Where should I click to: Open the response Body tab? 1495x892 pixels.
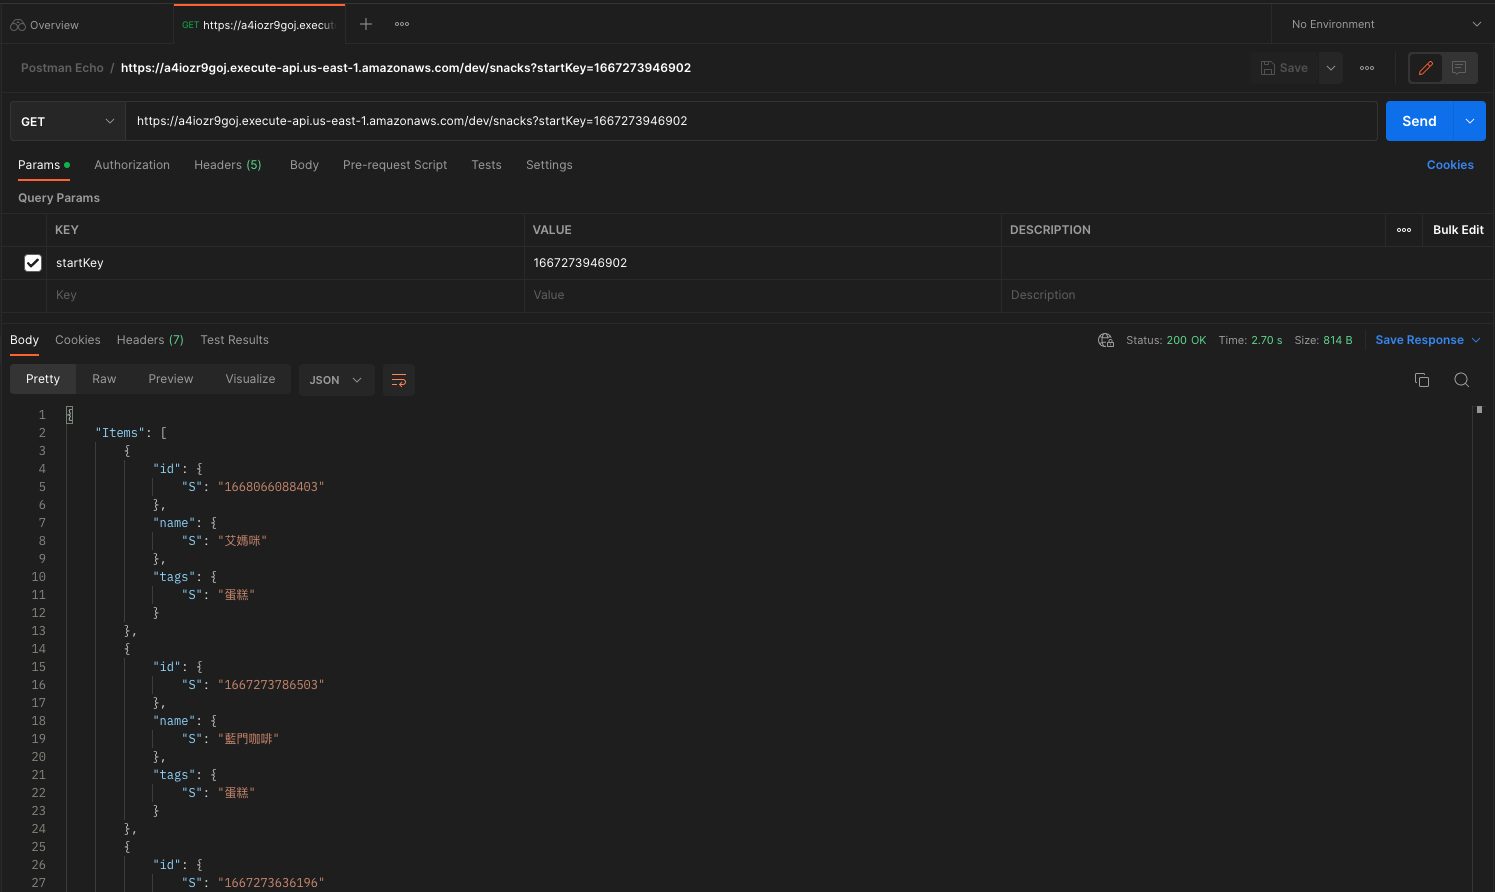tap(24, 340)
